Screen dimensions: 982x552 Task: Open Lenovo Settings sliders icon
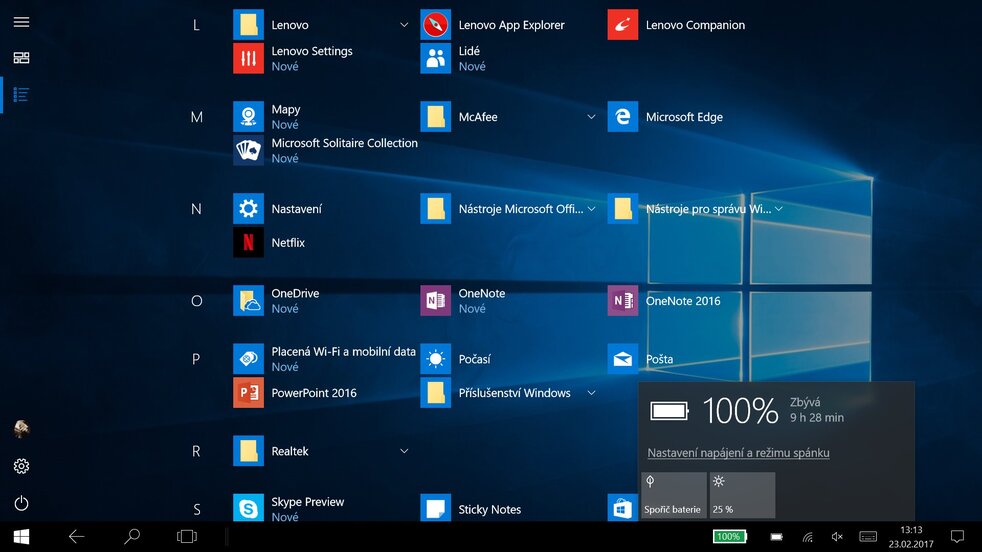tap(248, 58)
